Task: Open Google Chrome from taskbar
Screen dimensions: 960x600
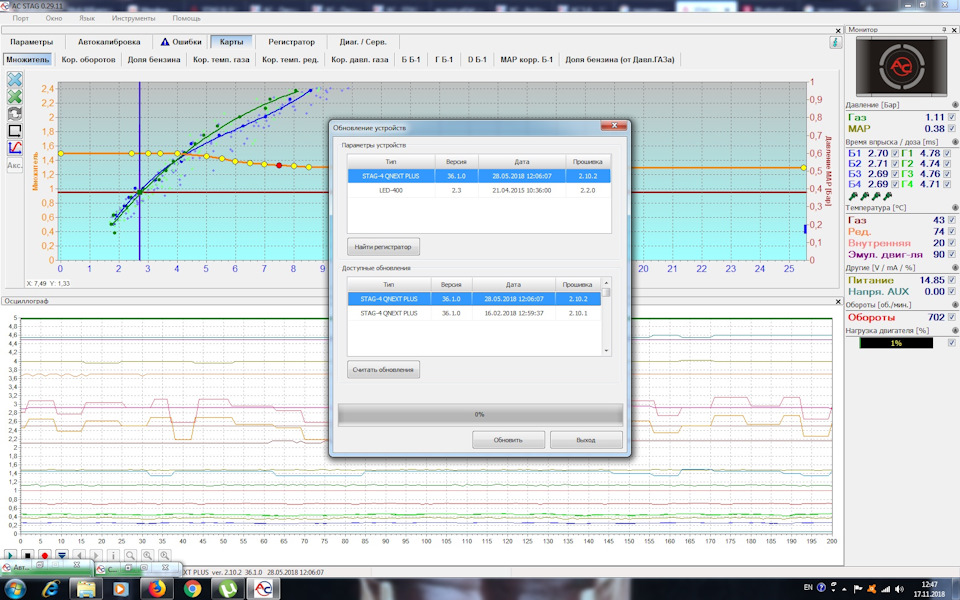Action: (192, 589)
